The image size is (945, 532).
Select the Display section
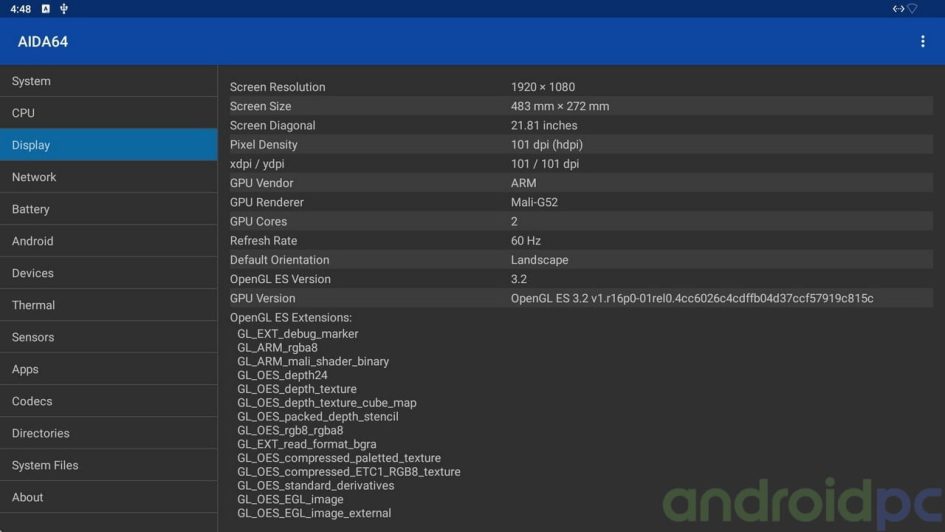point(108,145)
